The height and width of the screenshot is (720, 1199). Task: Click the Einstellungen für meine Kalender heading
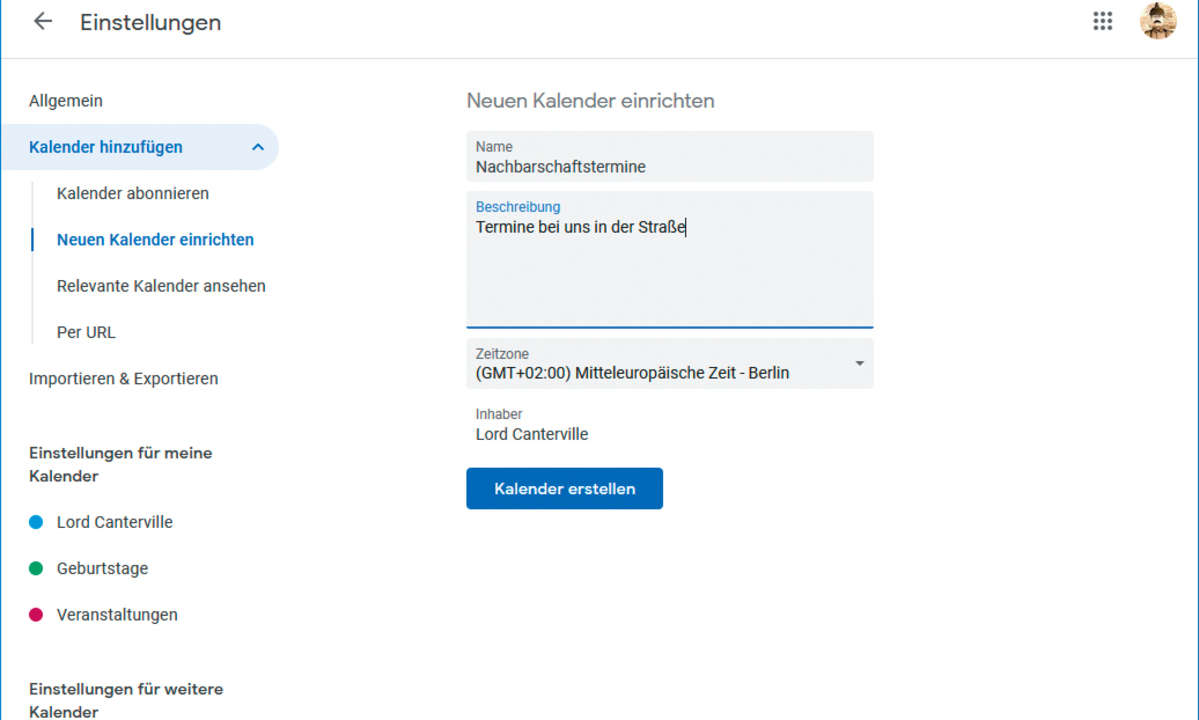121,464
